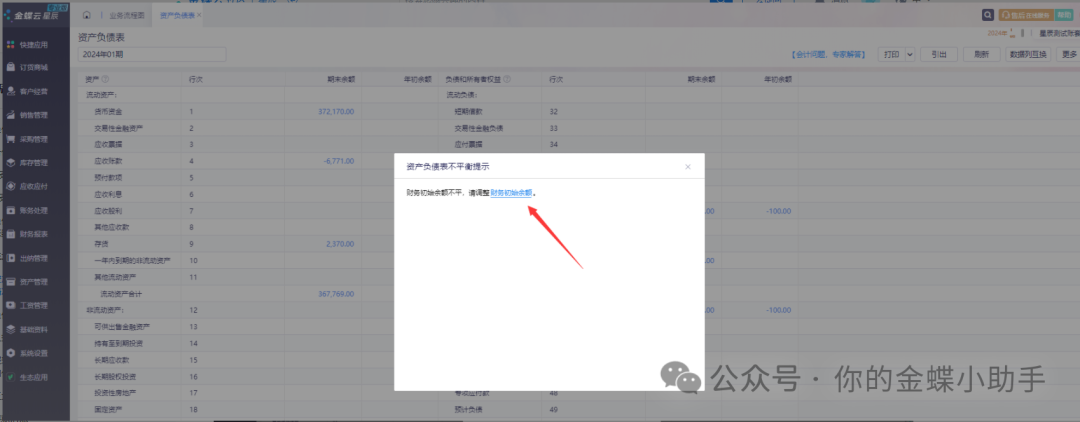The width and height of the screenshot is (1080, 422).
Task: Open 采购管理 shopping cart module
Action: pyautogui.click(x=34, y=139)
